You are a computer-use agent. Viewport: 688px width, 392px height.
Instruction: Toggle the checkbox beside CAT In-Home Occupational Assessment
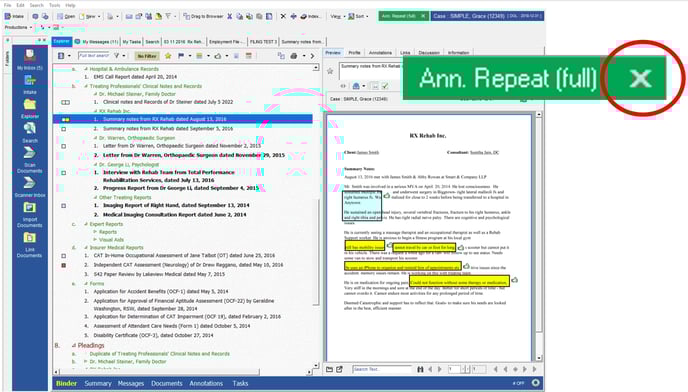[x=64, y=255]
